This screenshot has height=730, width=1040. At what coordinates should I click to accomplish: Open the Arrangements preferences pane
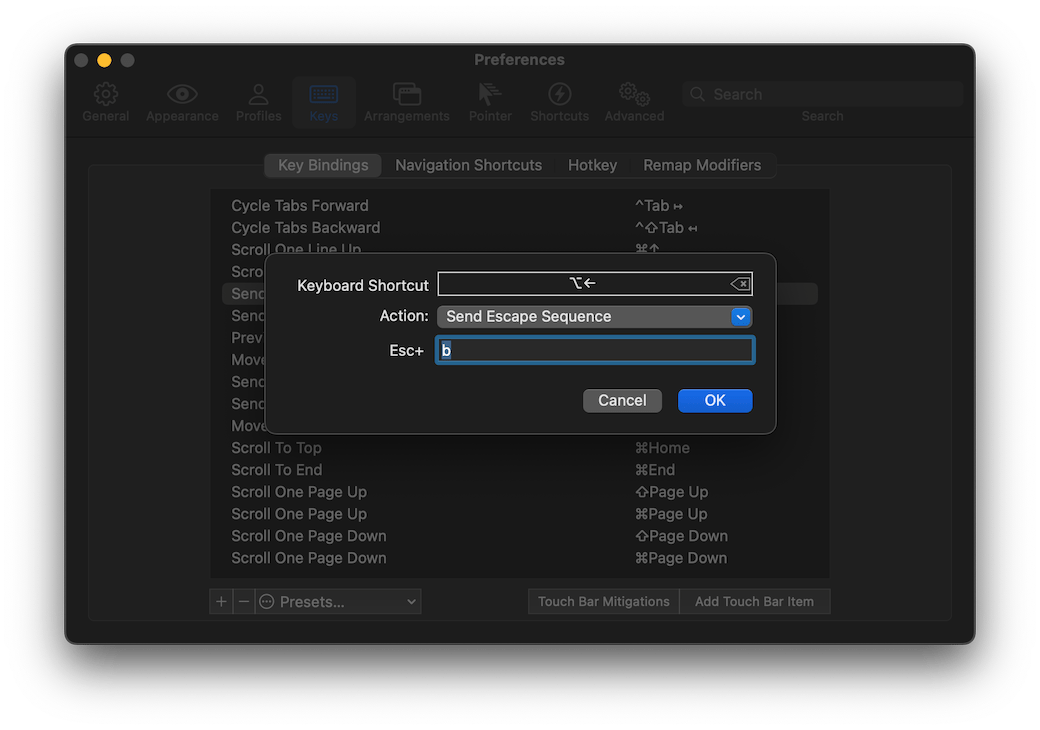[x=407, y=103]
